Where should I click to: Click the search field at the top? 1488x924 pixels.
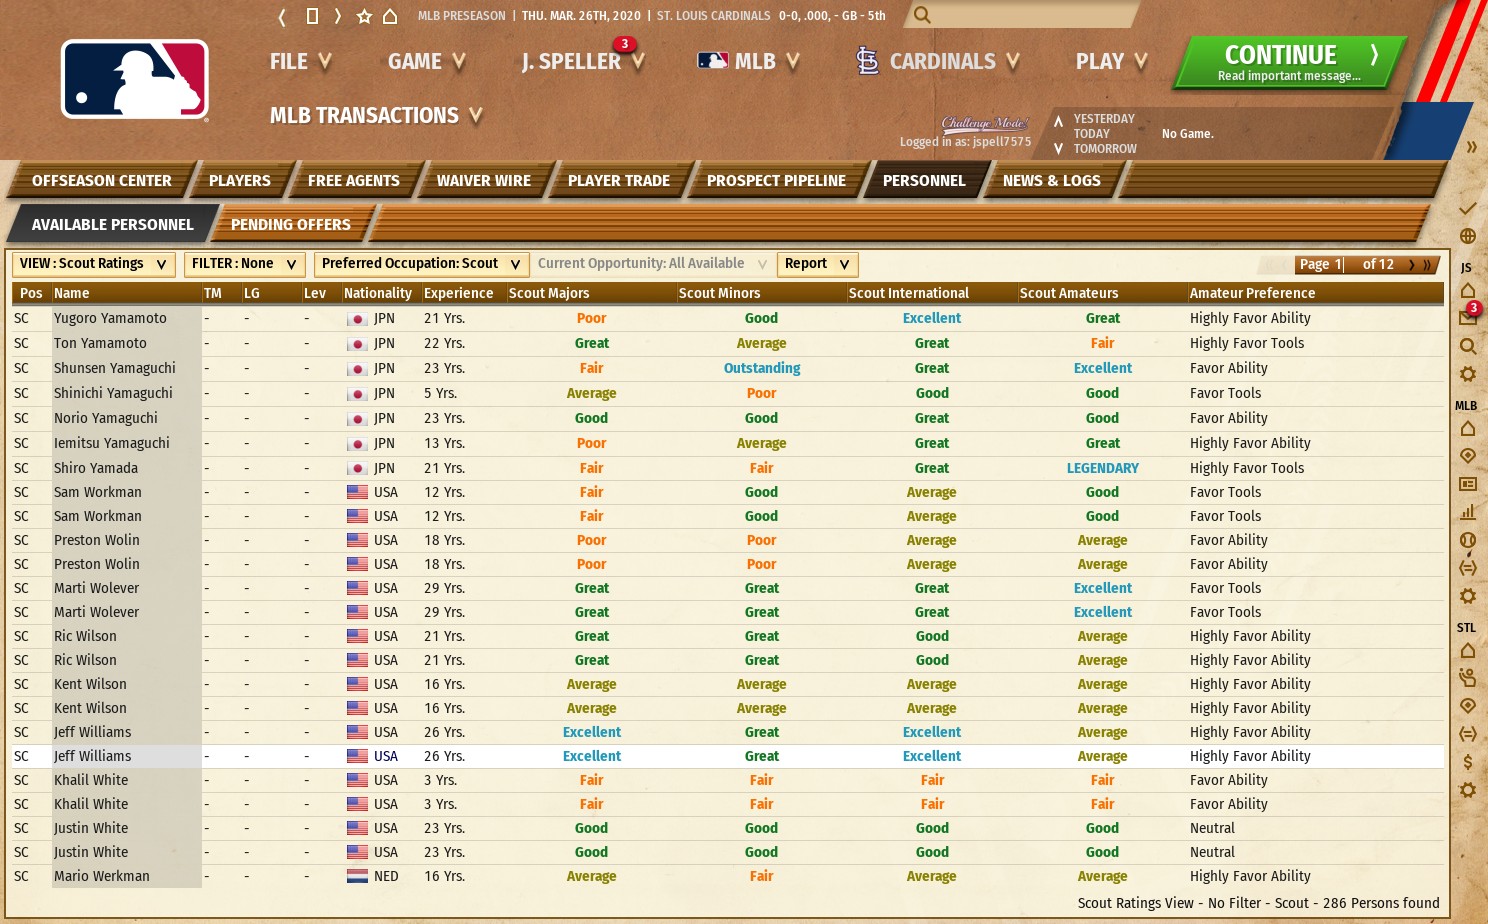point(1030,15)
